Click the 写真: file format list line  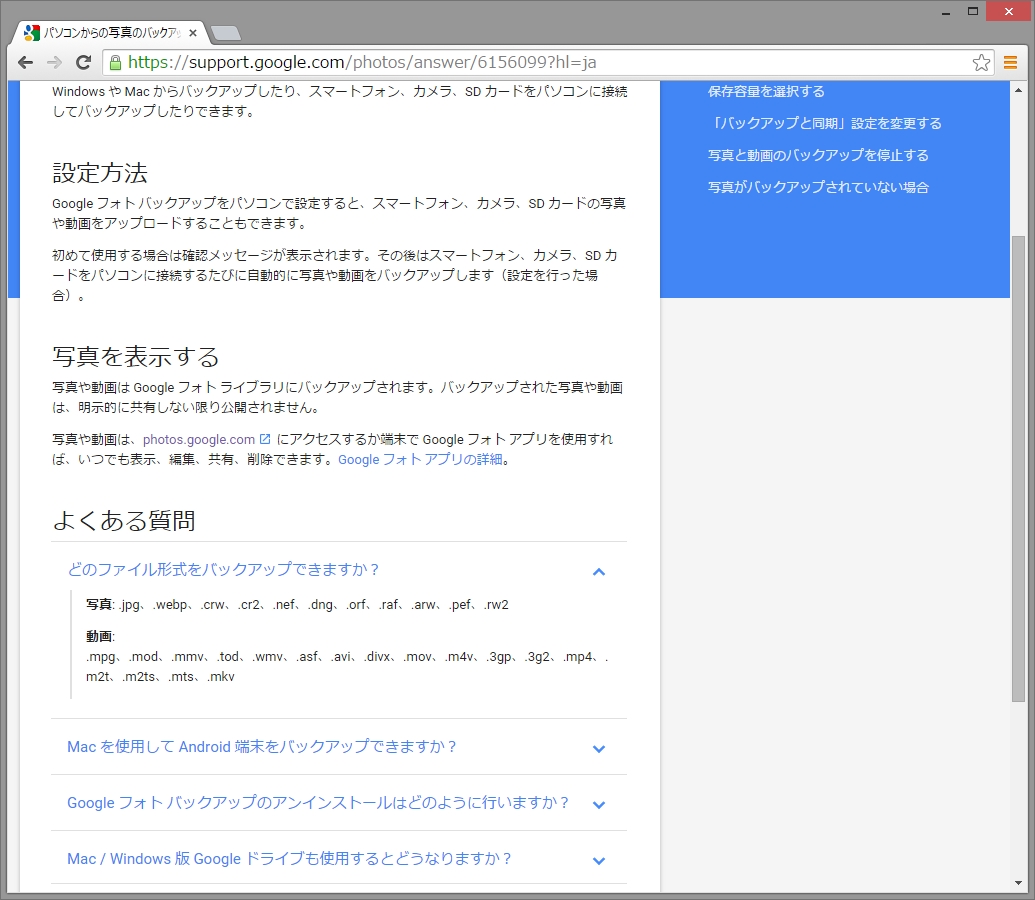[297, 605]
